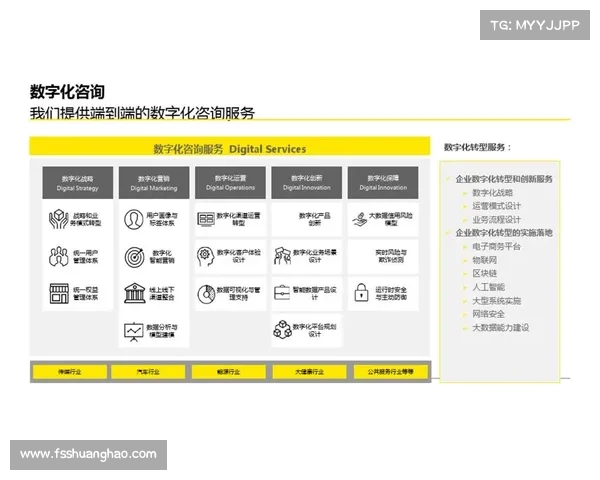The image size is (600, 480).
Task: Click the 大健康行业 yellow industry box
Action: [309, 372]
